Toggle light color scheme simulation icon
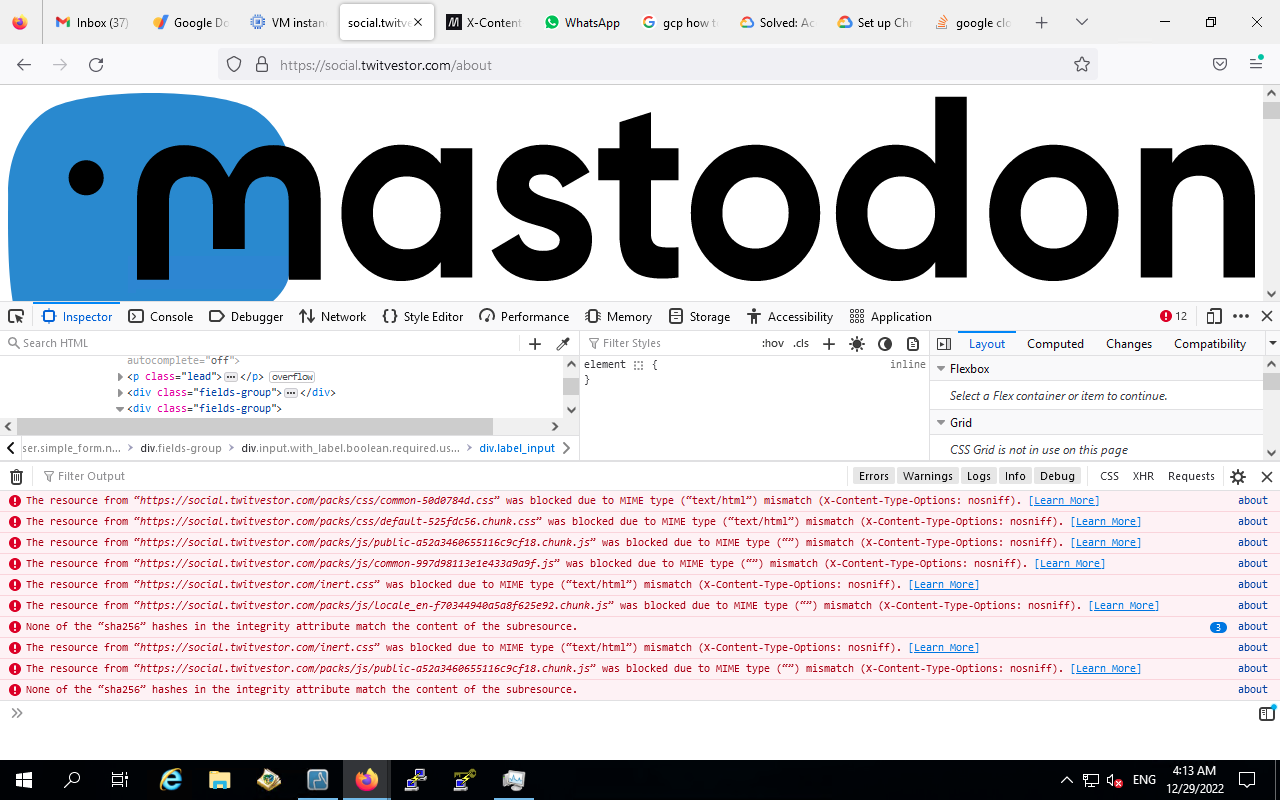This screenshot has width=1280, height=800. (x=857, y=344)
